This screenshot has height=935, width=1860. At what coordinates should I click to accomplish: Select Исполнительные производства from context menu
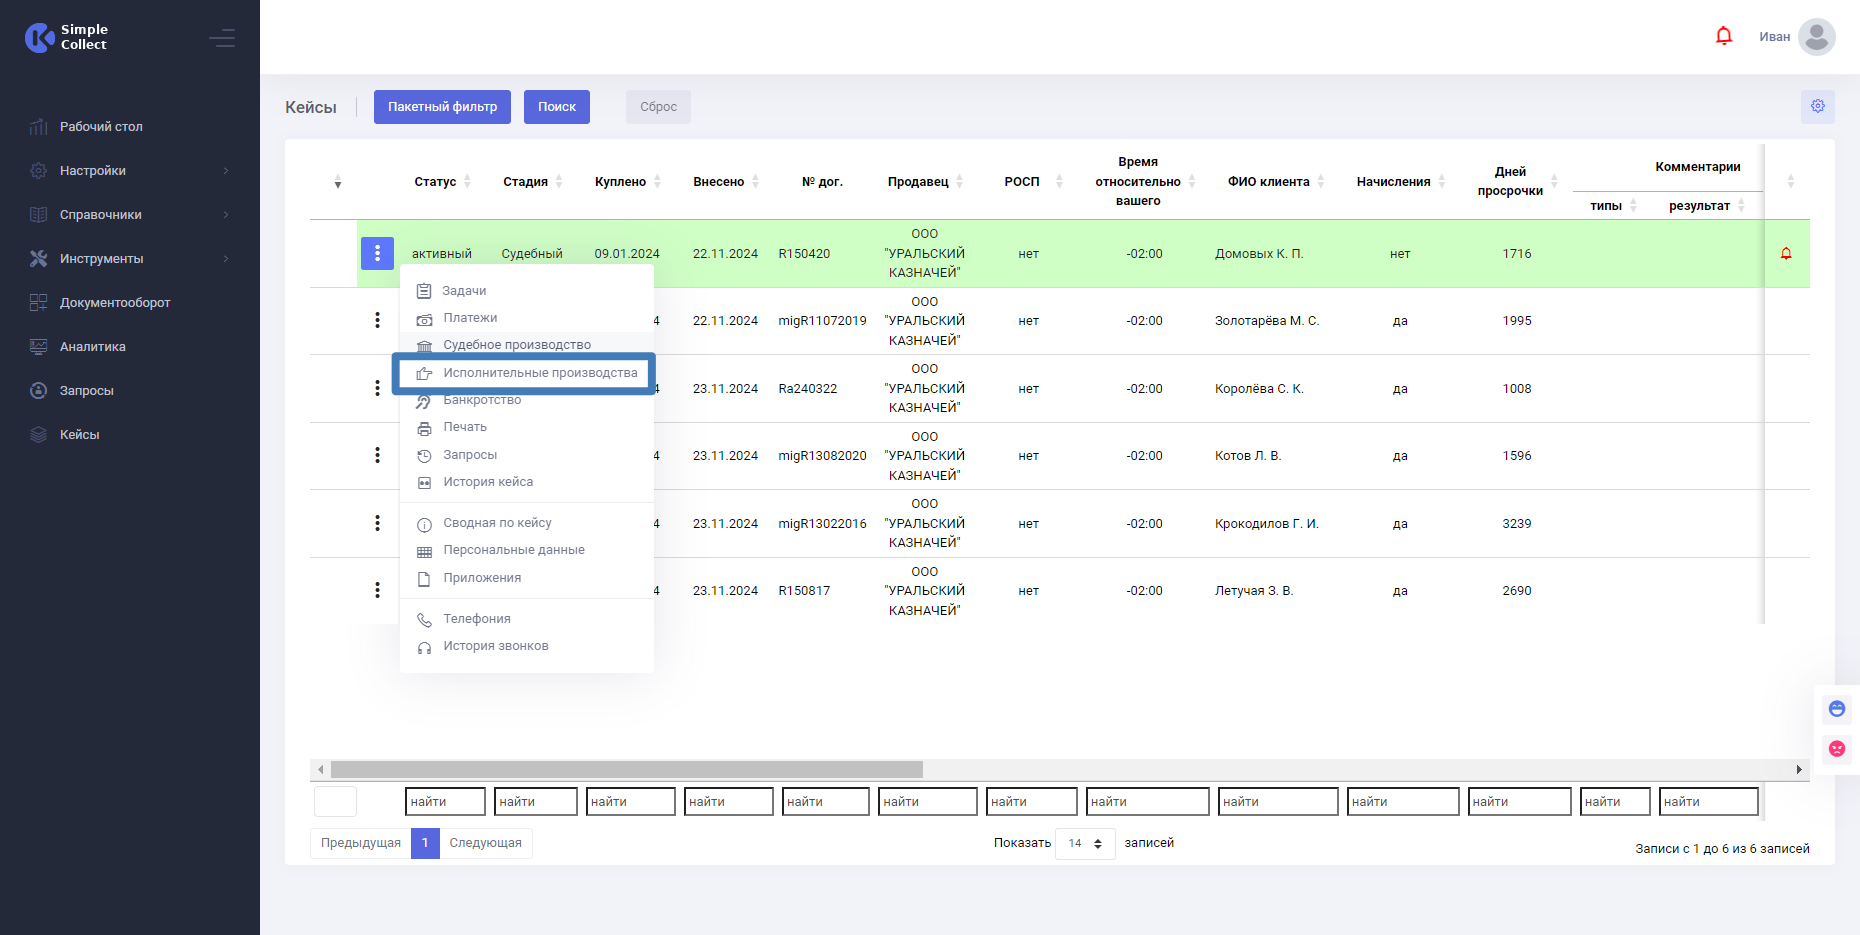coord(540,373)
